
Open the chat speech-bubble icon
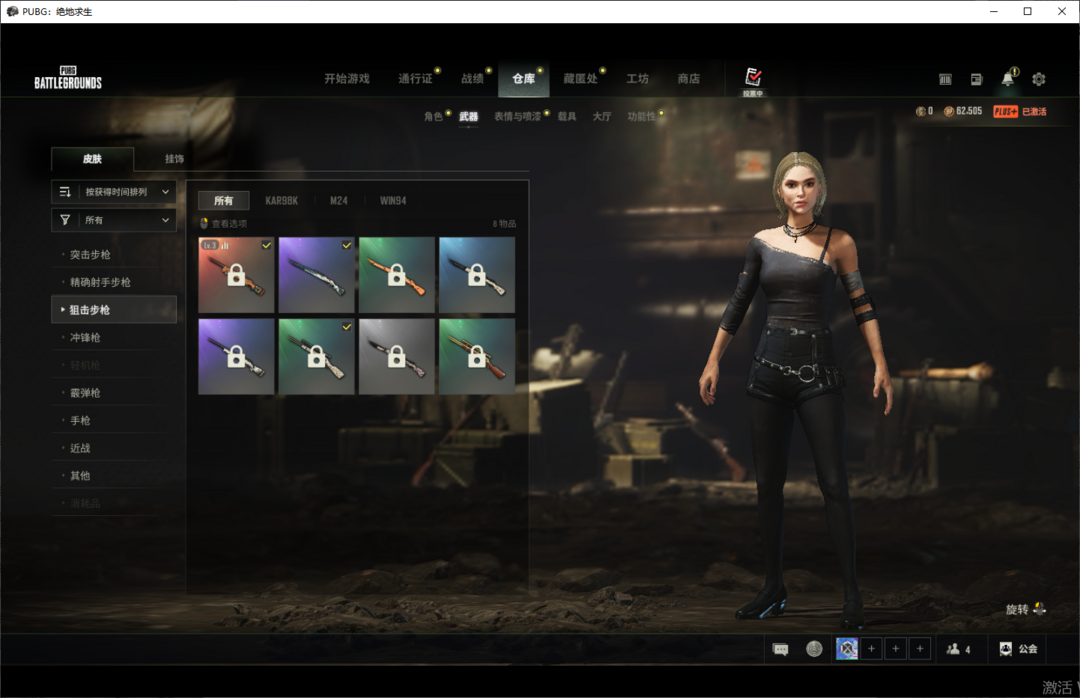(780, 649)
